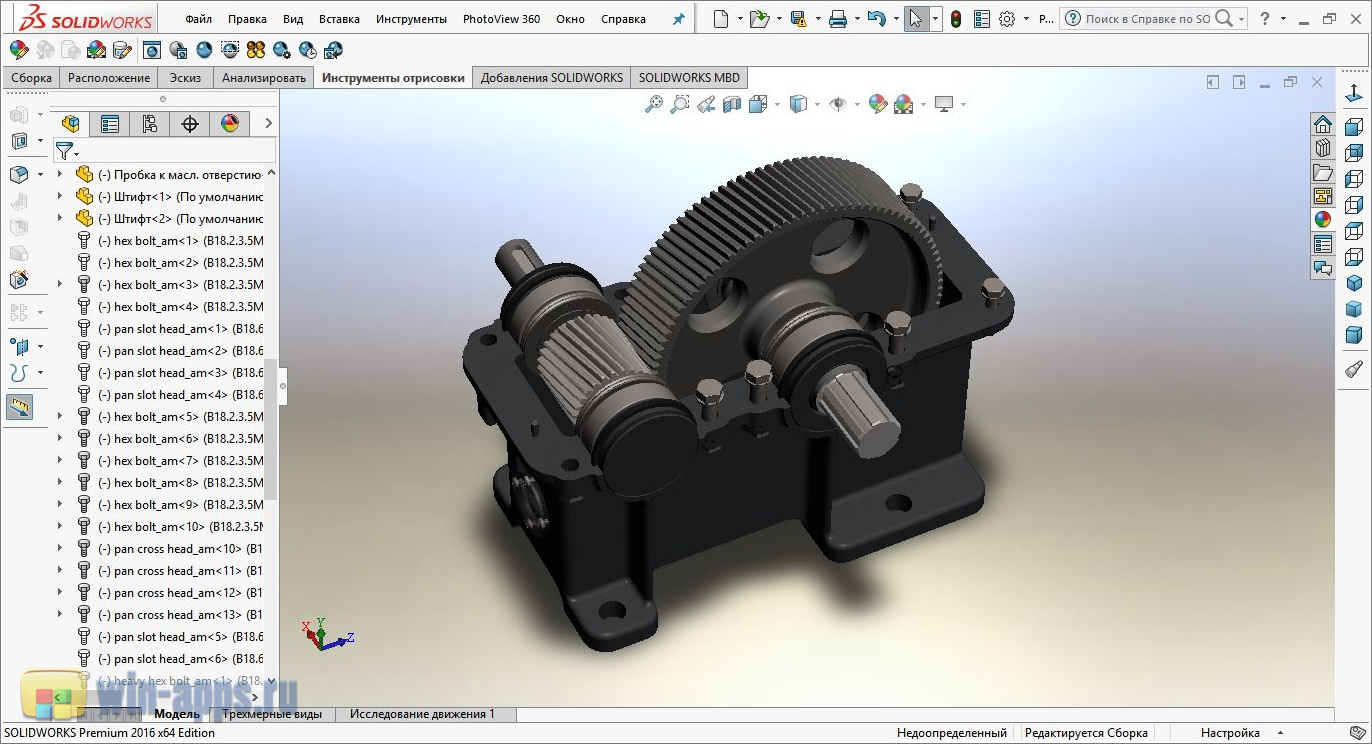Open Edit Appearance in the render toolbar
The width and height of the screenshot is (1372, 744).
click(19, 49)
